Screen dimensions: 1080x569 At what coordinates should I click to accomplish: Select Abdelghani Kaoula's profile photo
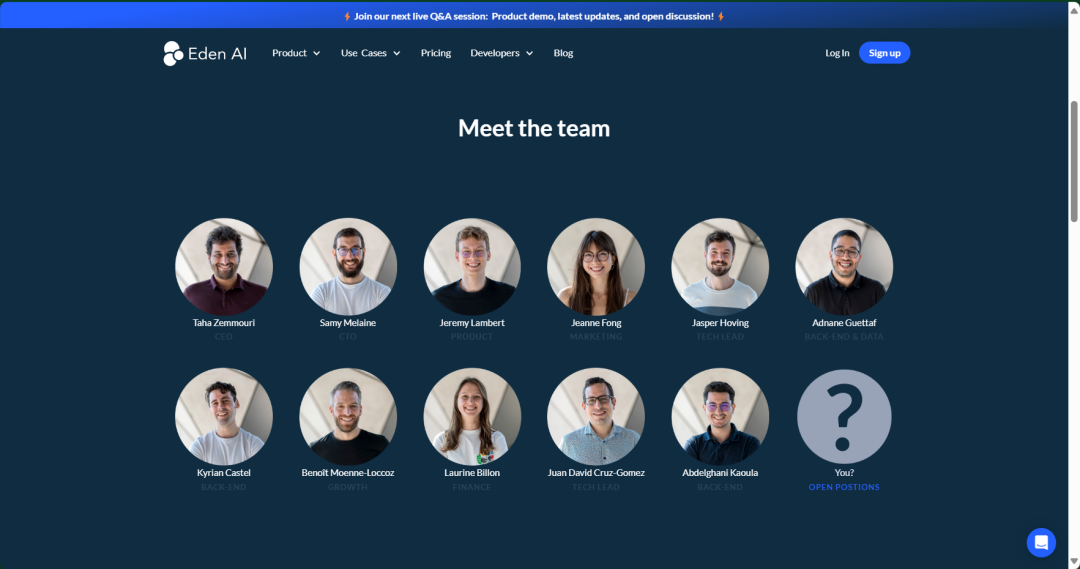(x=720, y=417)
